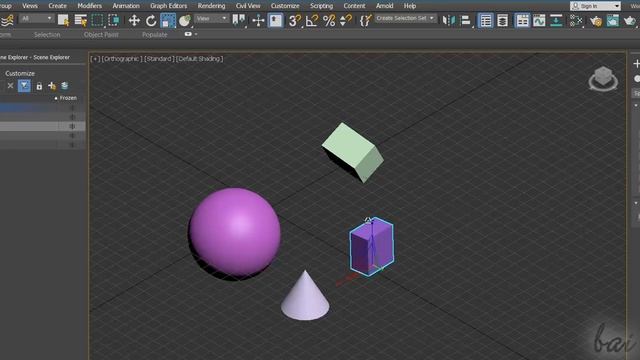Select the pale green box in viewport

(353, 152)
